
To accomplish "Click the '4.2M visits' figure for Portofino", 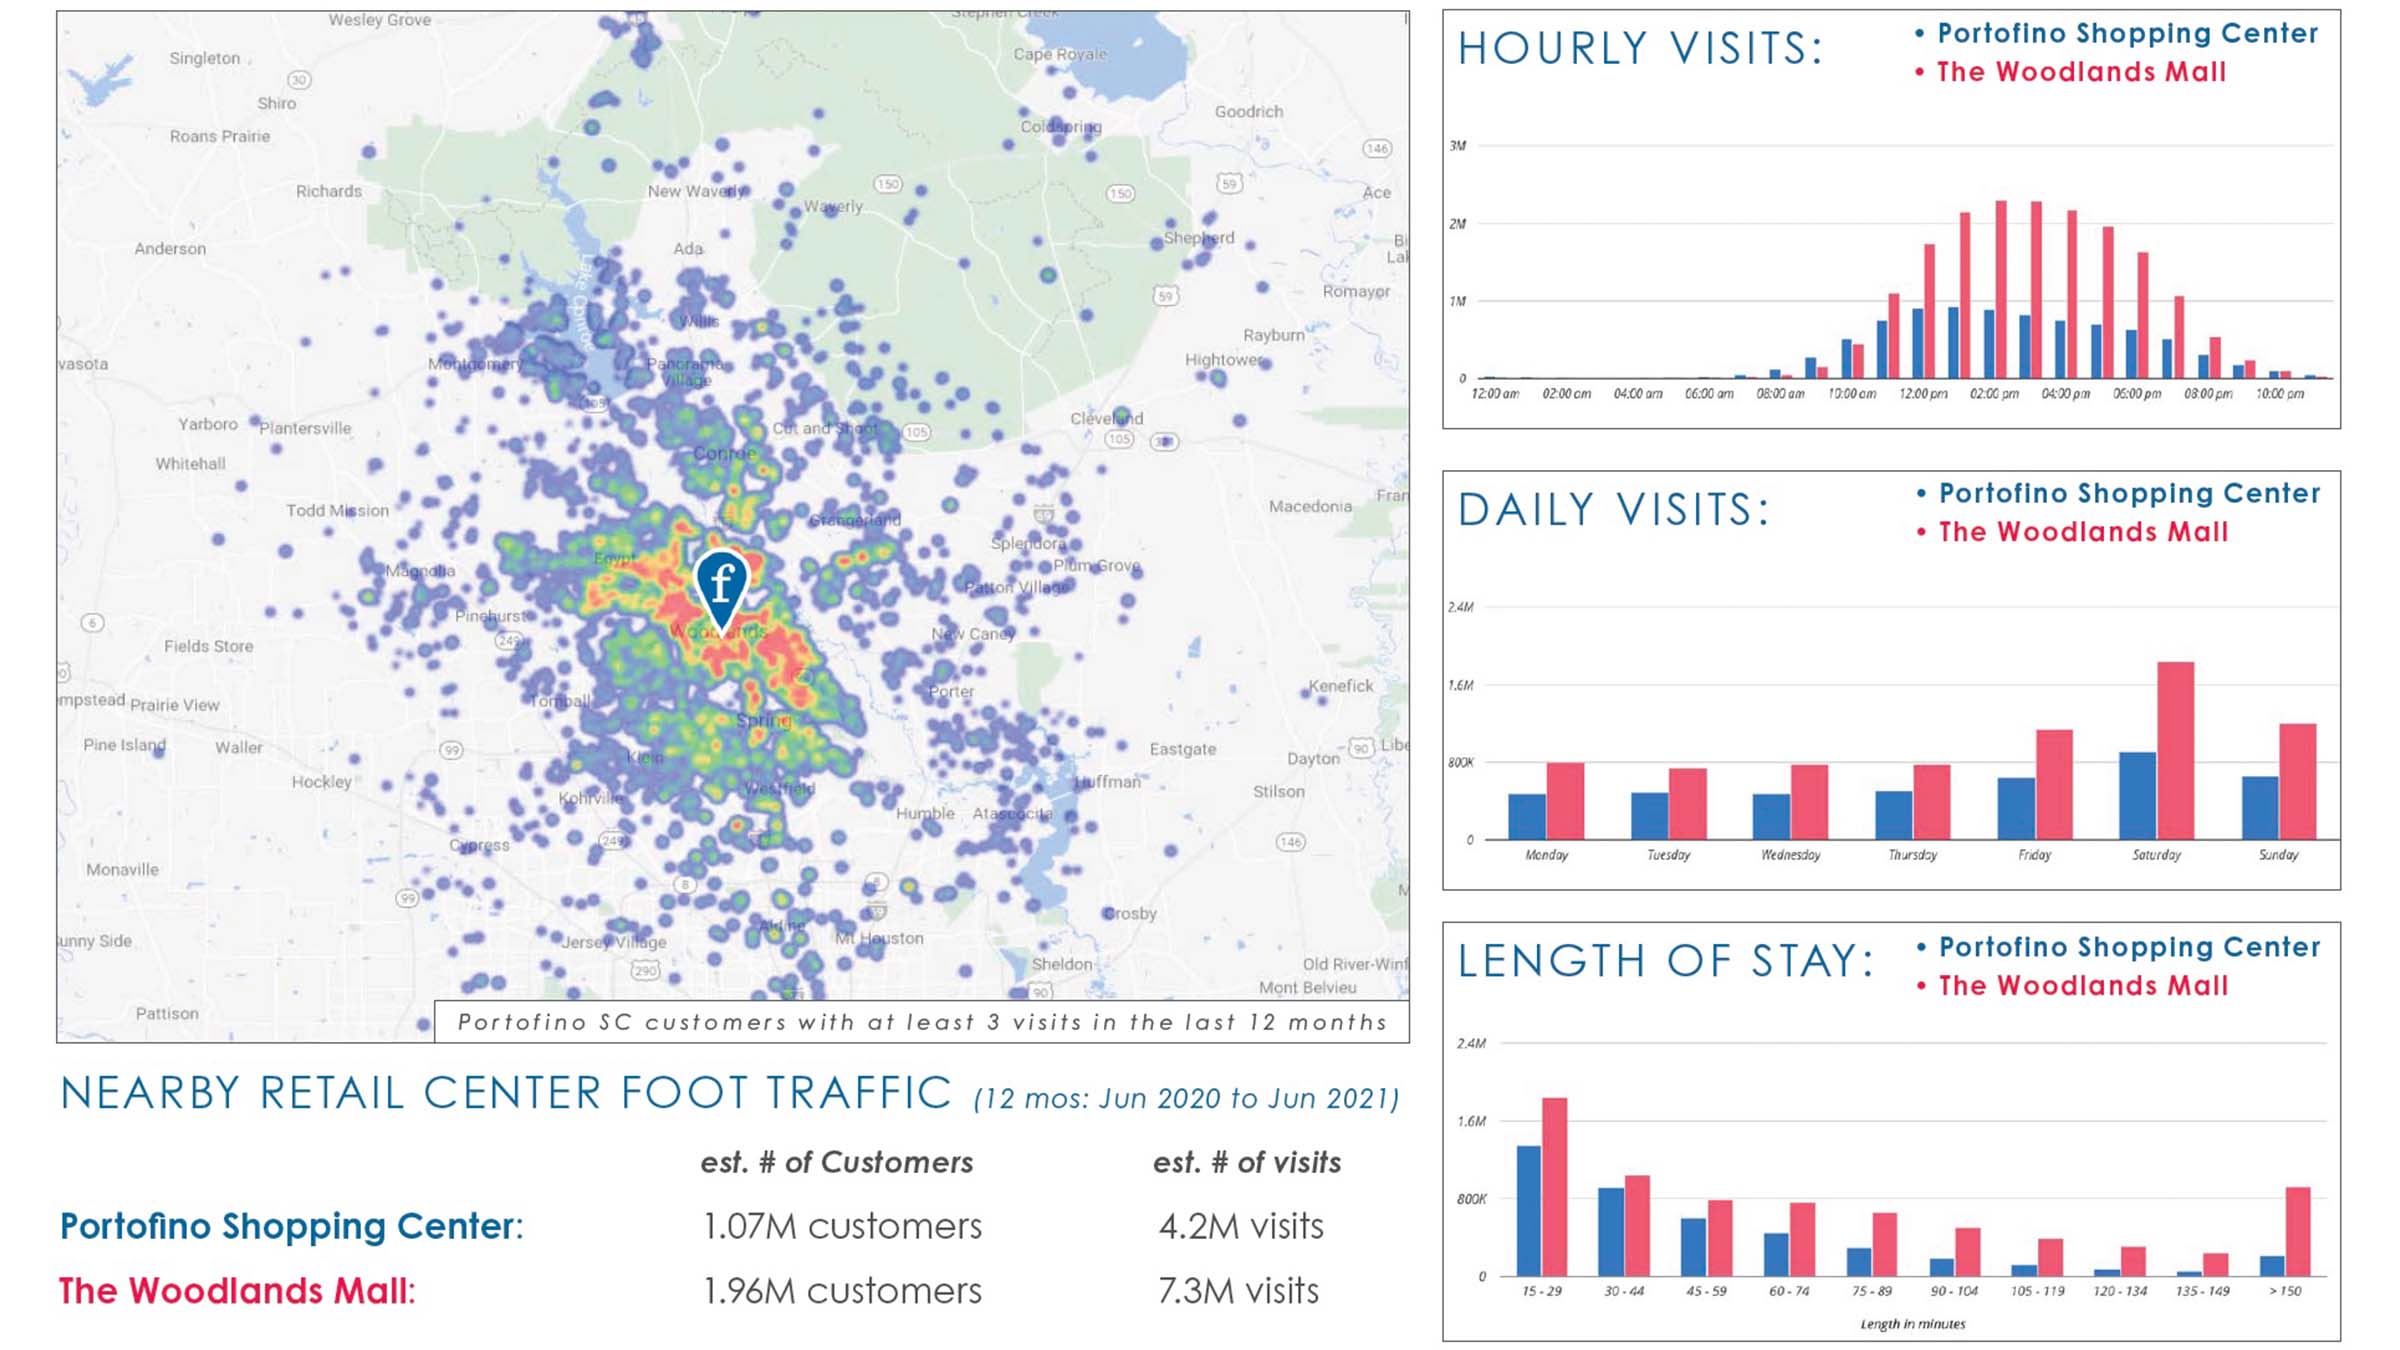I will tap(1240, 1226).
